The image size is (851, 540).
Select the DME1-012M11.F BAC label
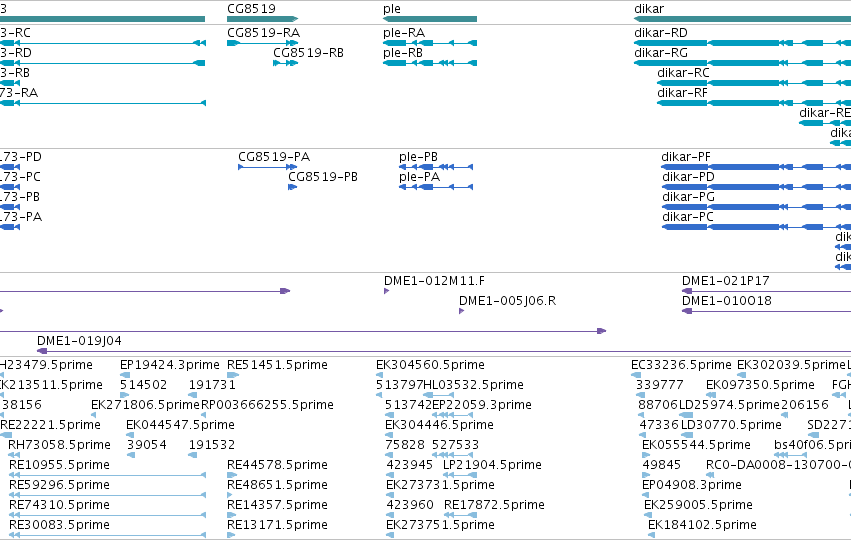[x=434, y=281]
